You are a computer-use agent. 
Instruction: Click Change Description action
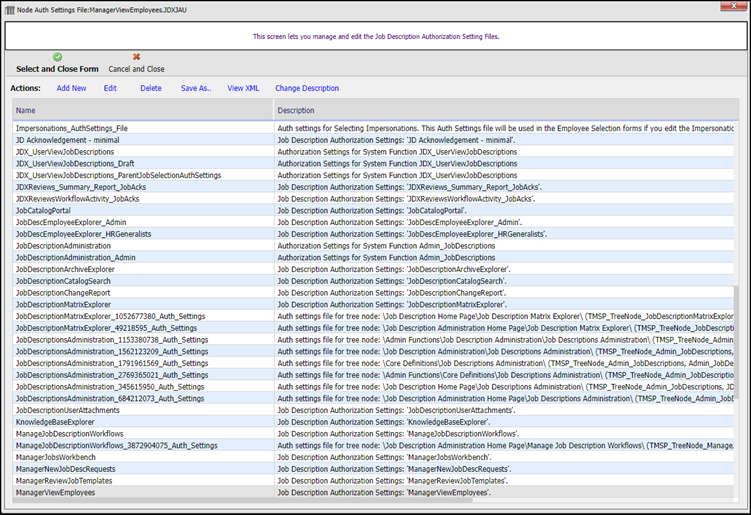point(307,88)
